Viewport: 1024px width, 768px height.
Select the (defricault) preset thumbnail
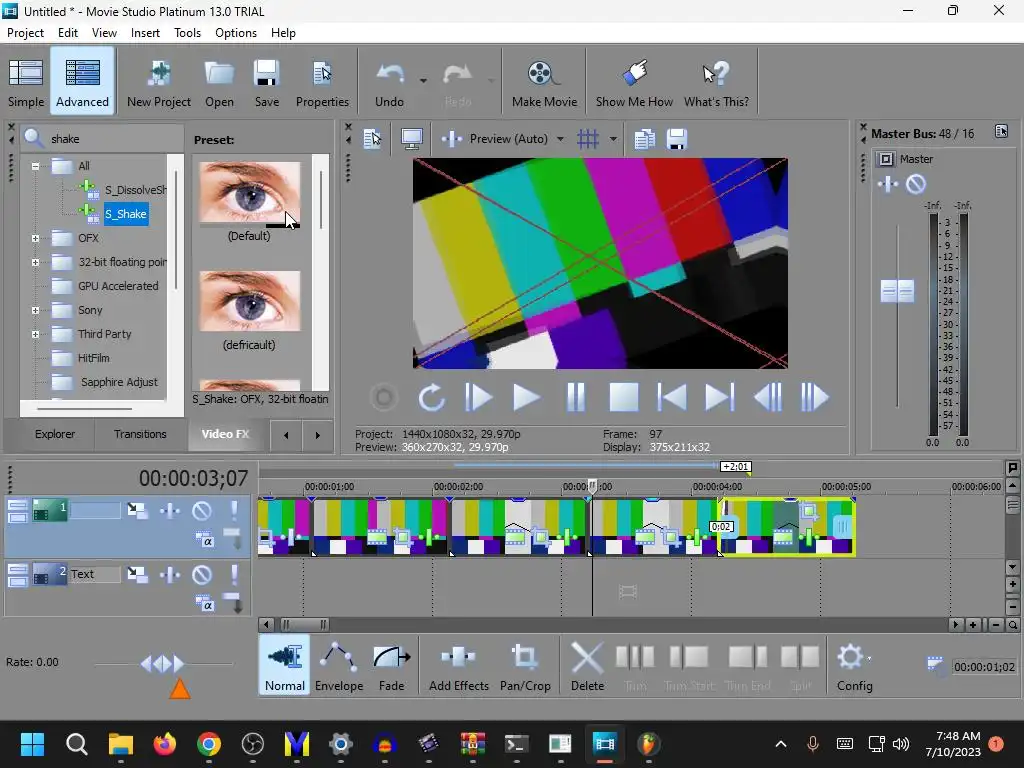point(249,301)
